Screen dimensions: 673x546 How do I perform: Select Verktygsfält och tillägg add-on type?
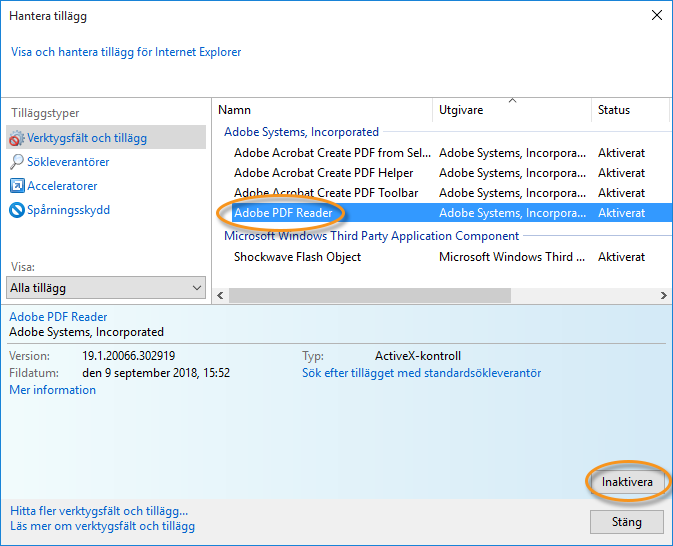(x=106, y=138)
